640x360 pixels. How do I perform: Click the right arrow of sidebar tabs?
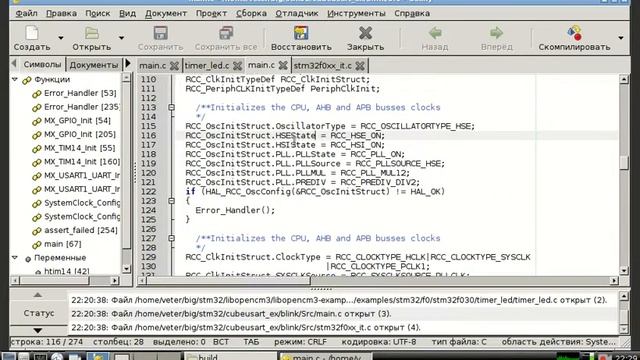tap(128, 64)
